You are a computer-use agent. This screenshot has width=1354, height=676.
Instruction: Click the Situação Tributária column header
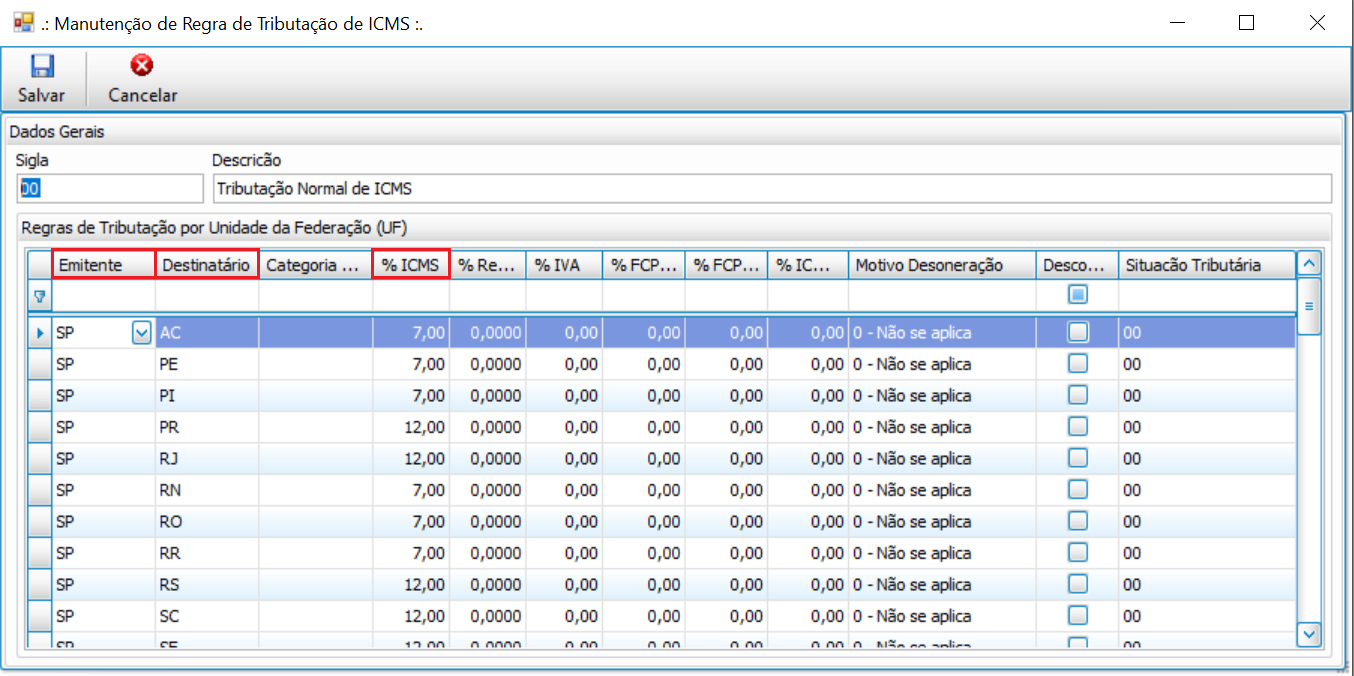[x=1207, y=265]
